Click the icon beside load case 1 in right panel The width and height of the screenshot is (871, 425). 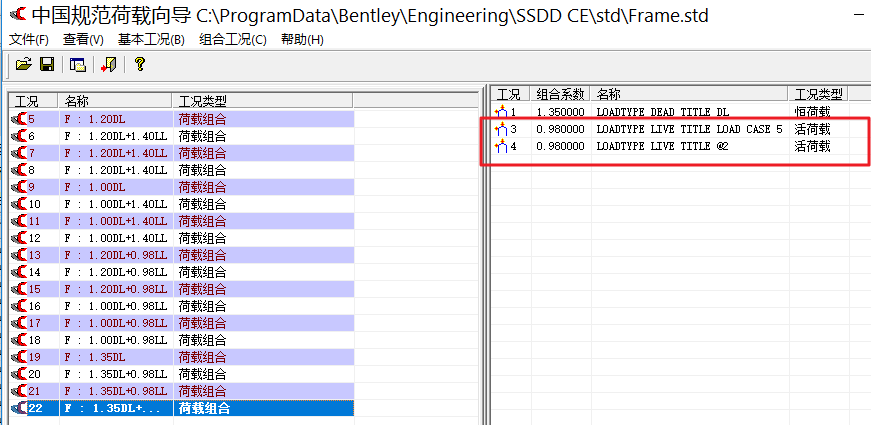(502, 113)
